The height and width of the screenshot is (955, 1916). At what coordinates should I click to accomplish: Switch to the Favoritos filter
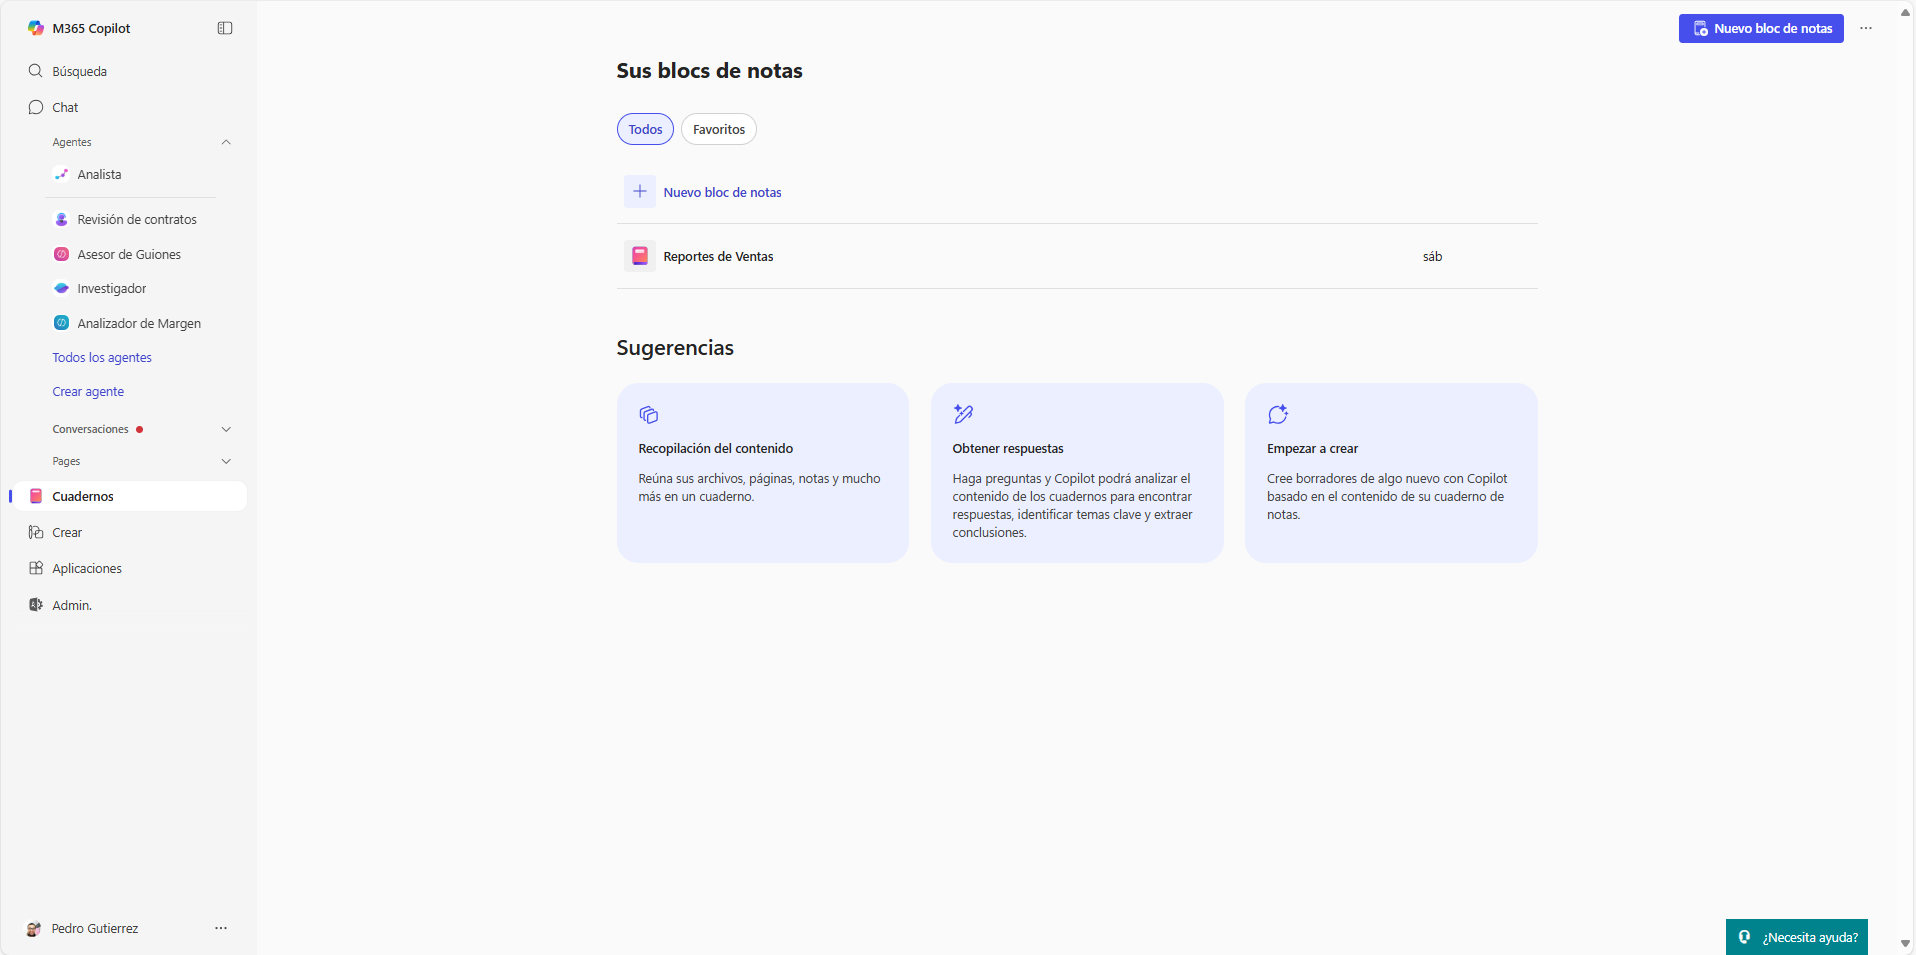pos(718,129)
